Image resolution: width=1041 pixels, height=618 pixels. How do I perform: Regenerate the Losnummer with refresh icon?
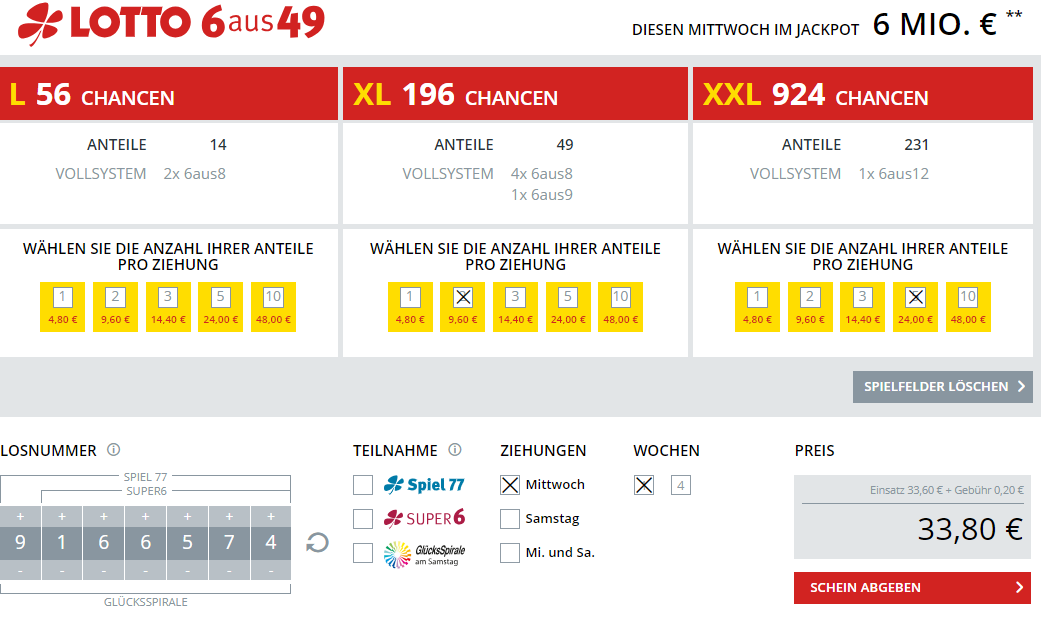point(317,542)
